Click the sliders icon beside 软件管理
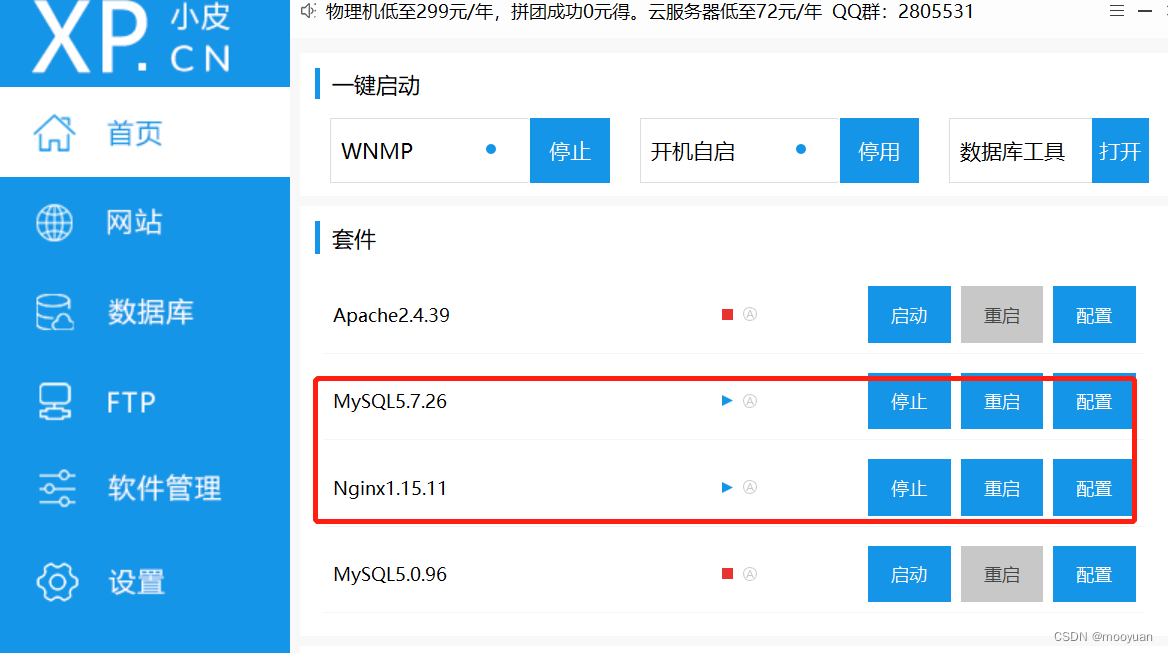Viewport: 1168px width, 653px height. (57, 488)
